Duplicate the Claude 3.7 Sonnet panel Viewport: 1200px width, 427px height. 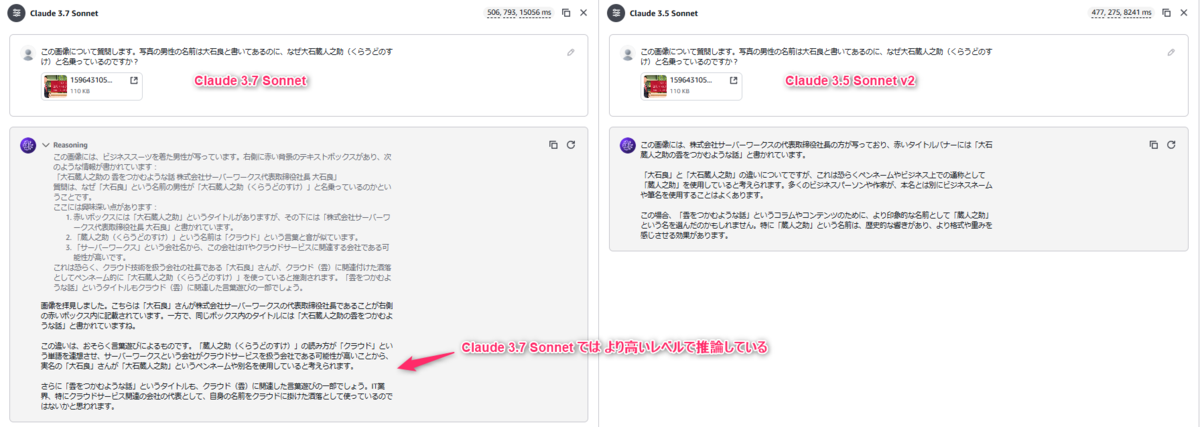pyautogui.click(x=566, y=13)
